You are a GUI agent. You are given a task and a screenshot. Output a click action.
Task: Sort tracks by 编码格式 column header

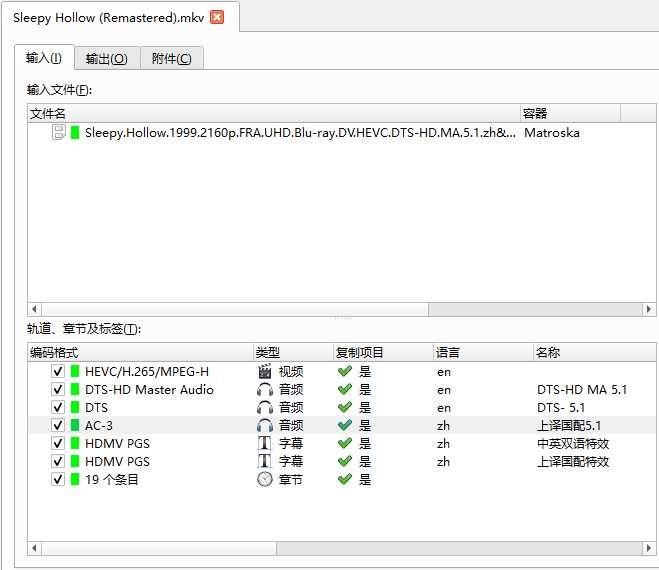pos(140,352)
